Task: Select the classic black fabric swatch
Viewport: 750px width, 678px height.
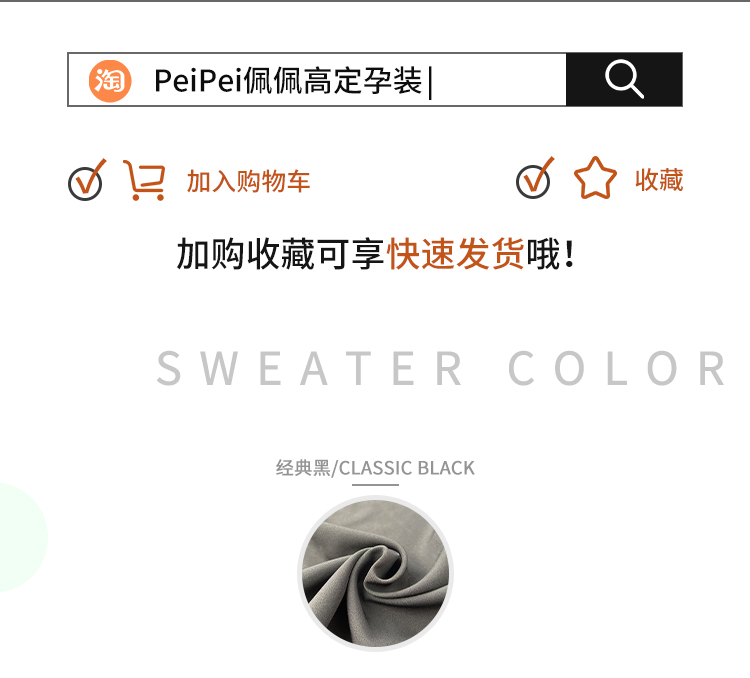Action: [x=375, y=573]
